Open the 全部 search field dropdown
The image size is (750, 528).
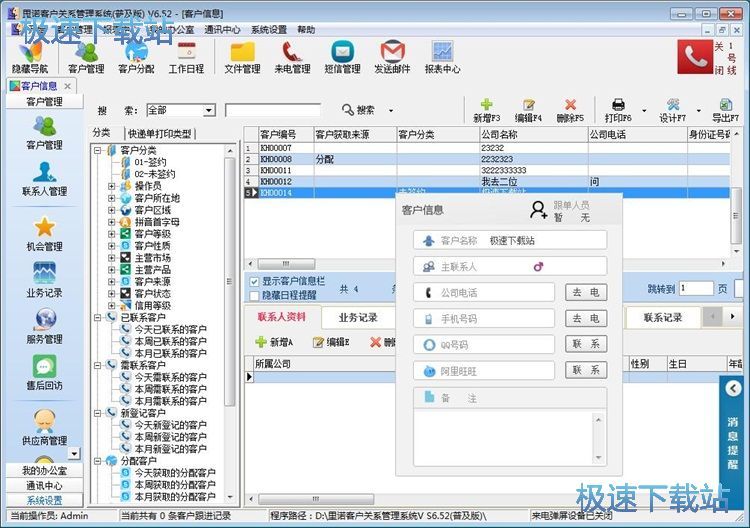[x=209, y=110]
